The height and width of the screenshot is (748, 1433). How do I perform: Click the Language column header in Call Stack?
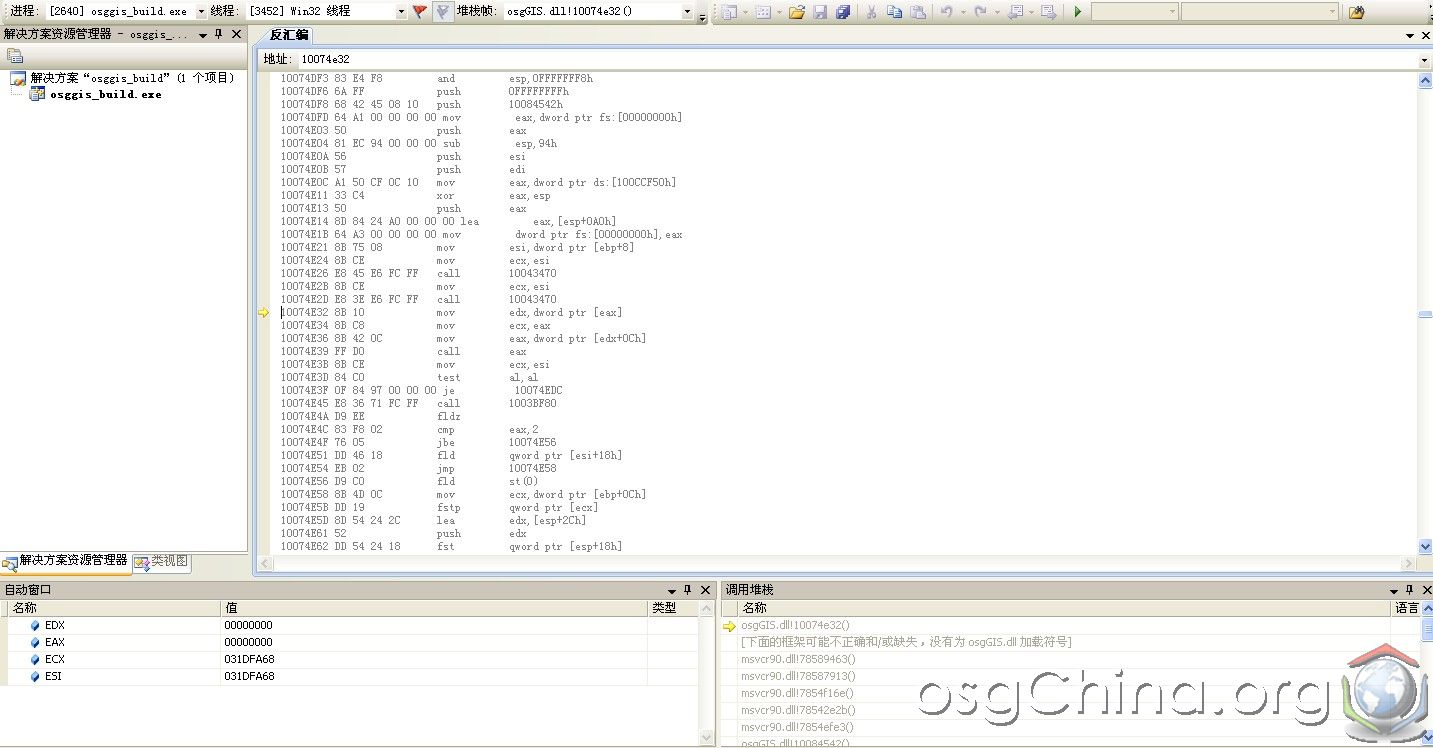1406,608
